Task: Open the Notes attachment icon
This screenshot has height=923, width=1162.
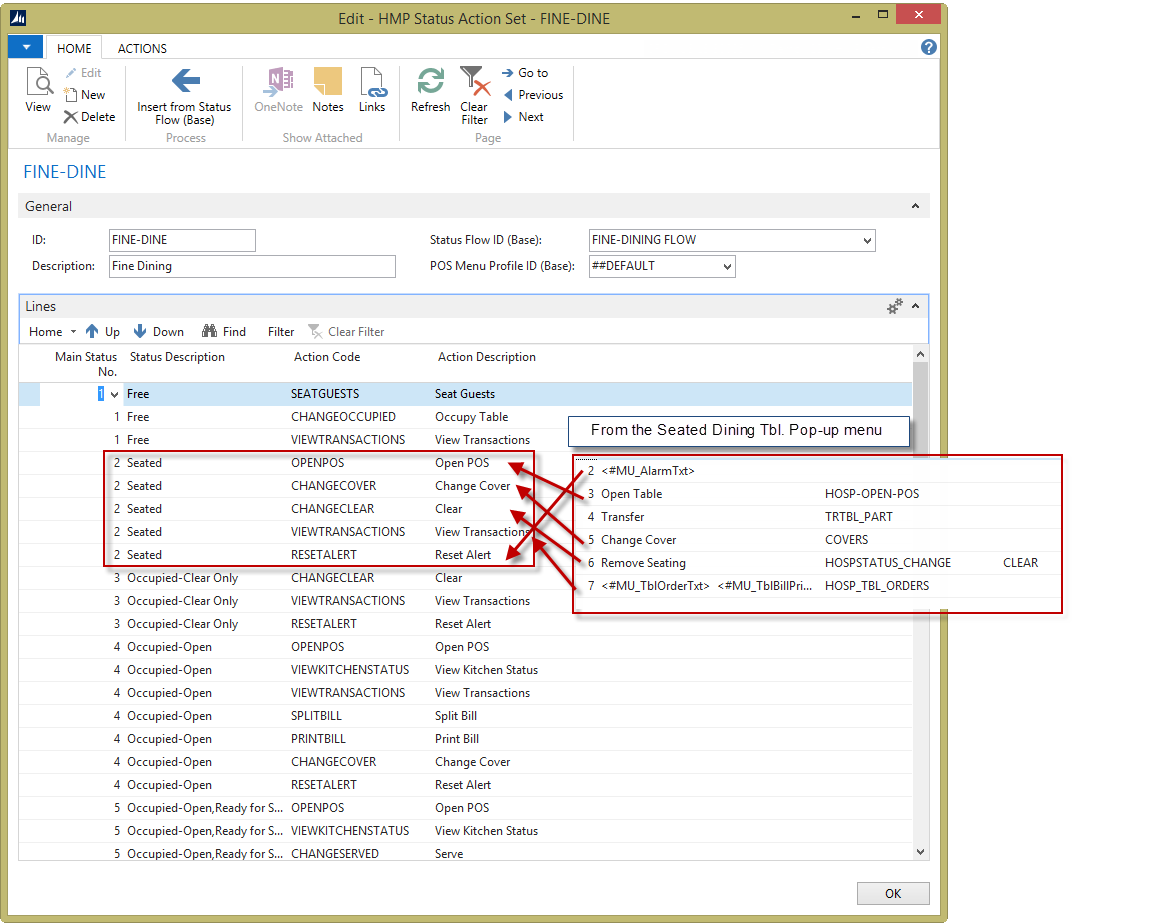Action: [x=327, y=82]
